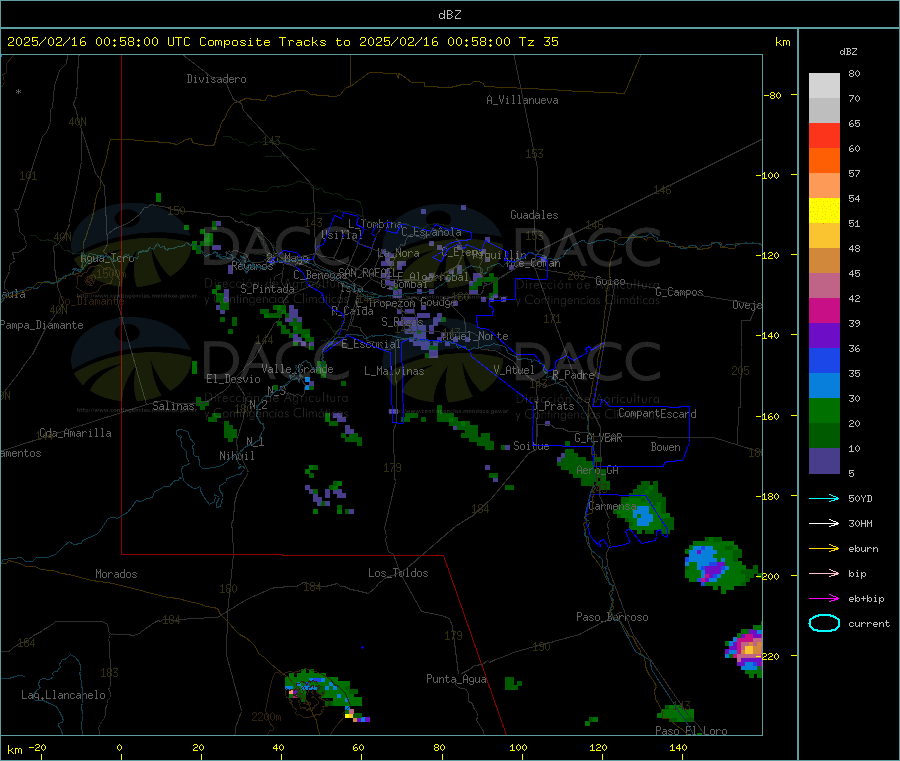Screen dimensions: 900x761
Task: Click the 42 dBZ magenta color swatch
Action: (824, 310)
